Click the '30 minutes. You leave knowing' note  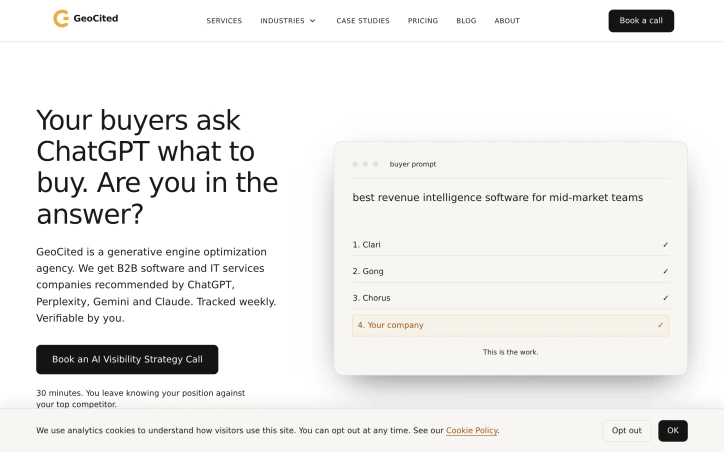pyautogui.click(x=140, y=398)
